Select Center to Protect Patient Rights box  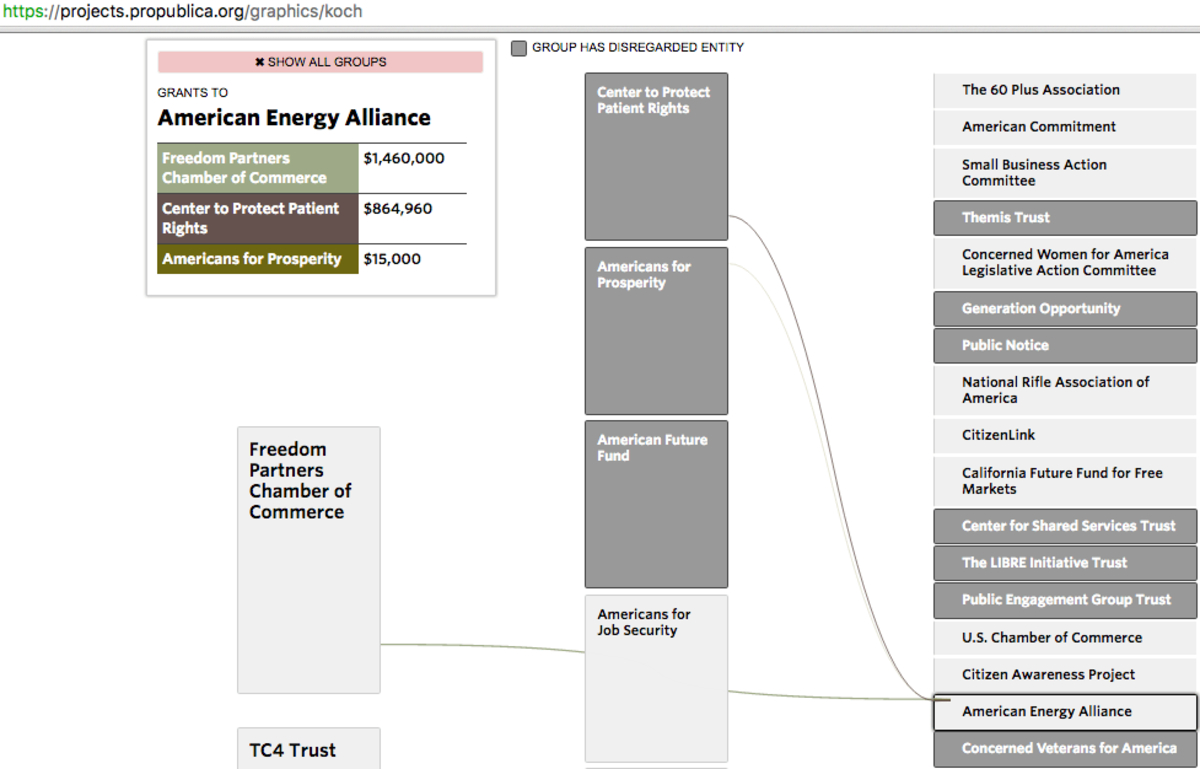(x=656, y=155)
